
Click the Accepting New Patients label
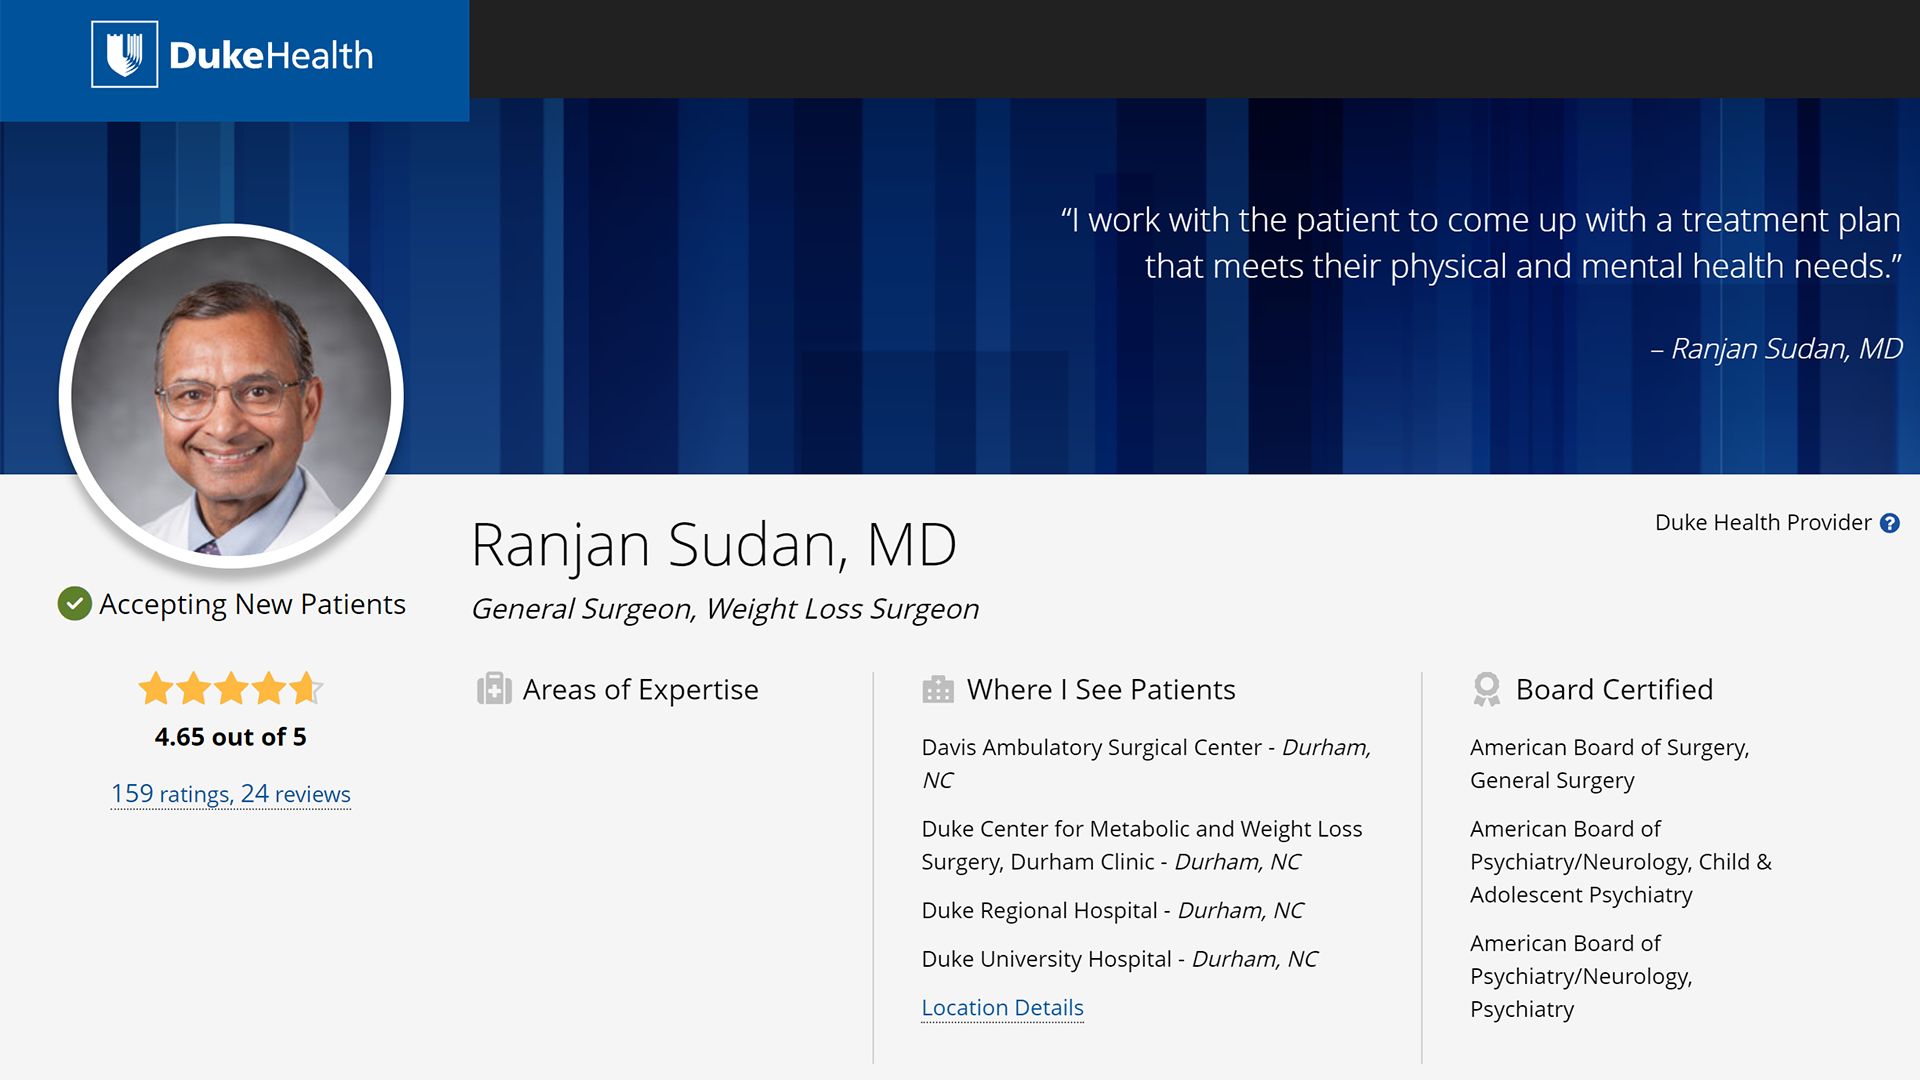(252, 604)
